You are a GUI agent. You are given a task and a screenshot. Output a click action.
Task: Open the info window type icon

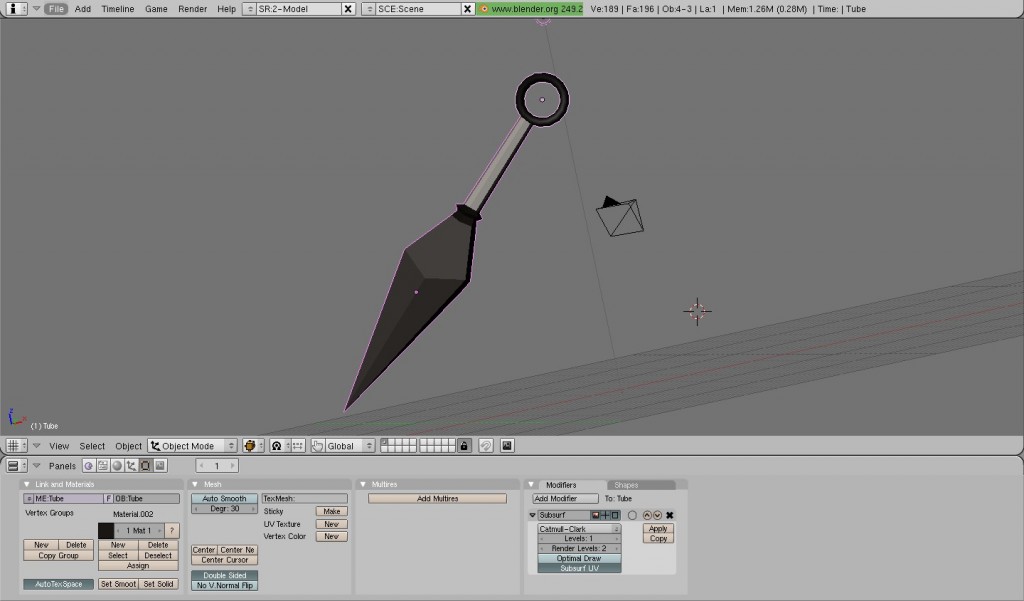[x=16, y=8]
